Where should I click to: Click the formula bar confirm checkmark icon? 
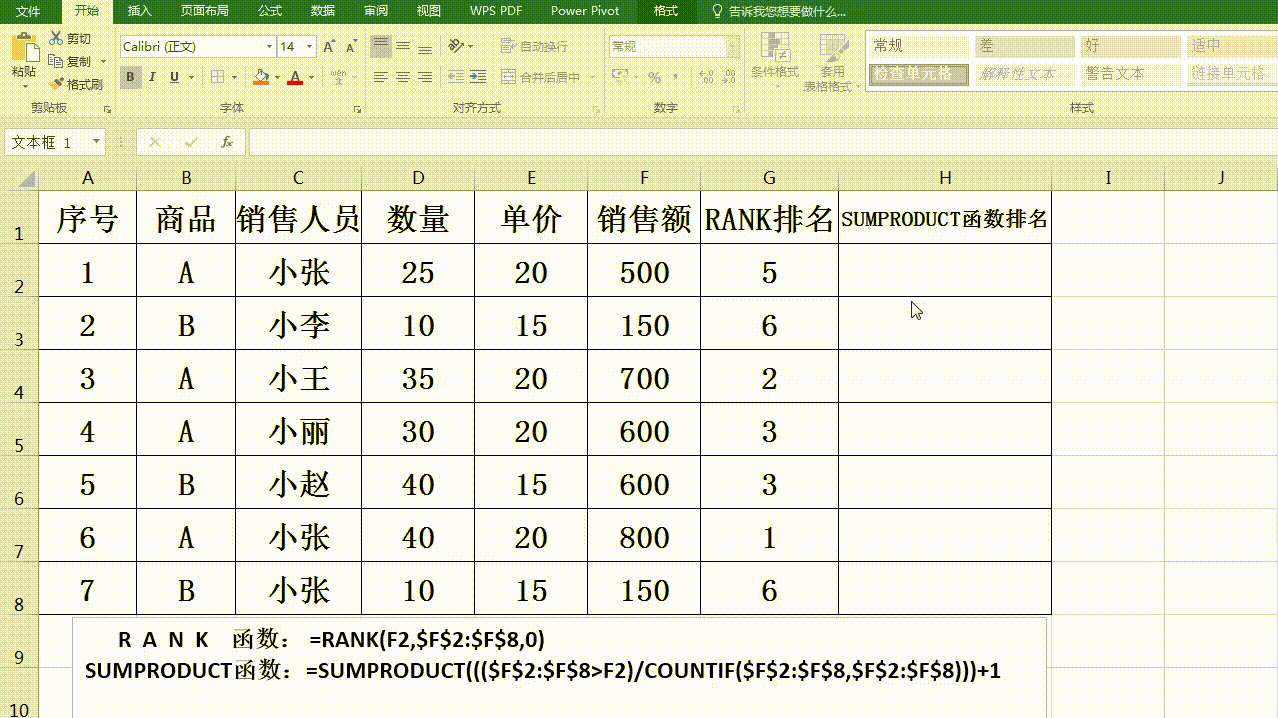pyautogui.click(x=191, y=143)
